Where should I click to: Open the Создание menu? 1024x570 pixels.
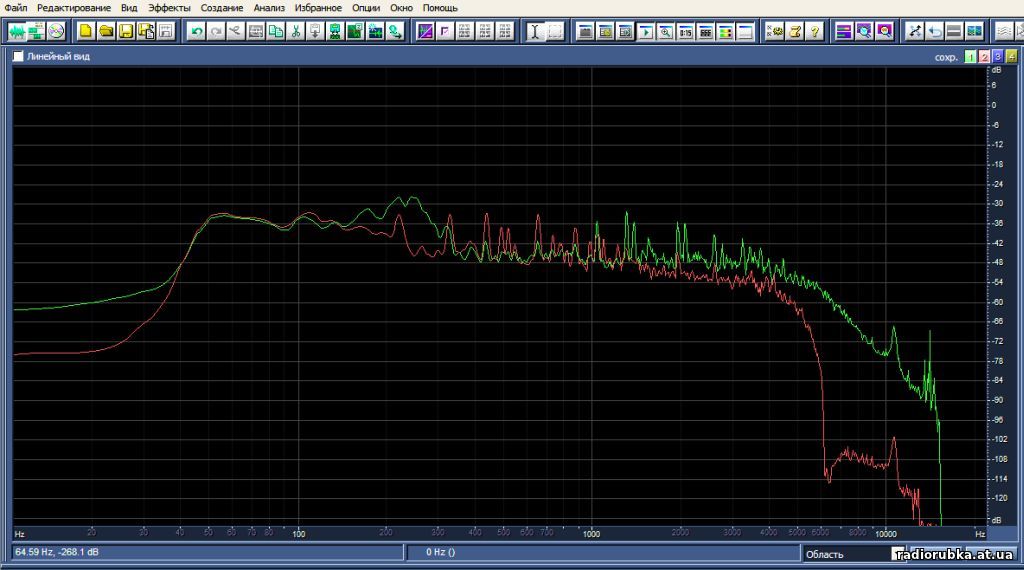(x=222, y=8)
